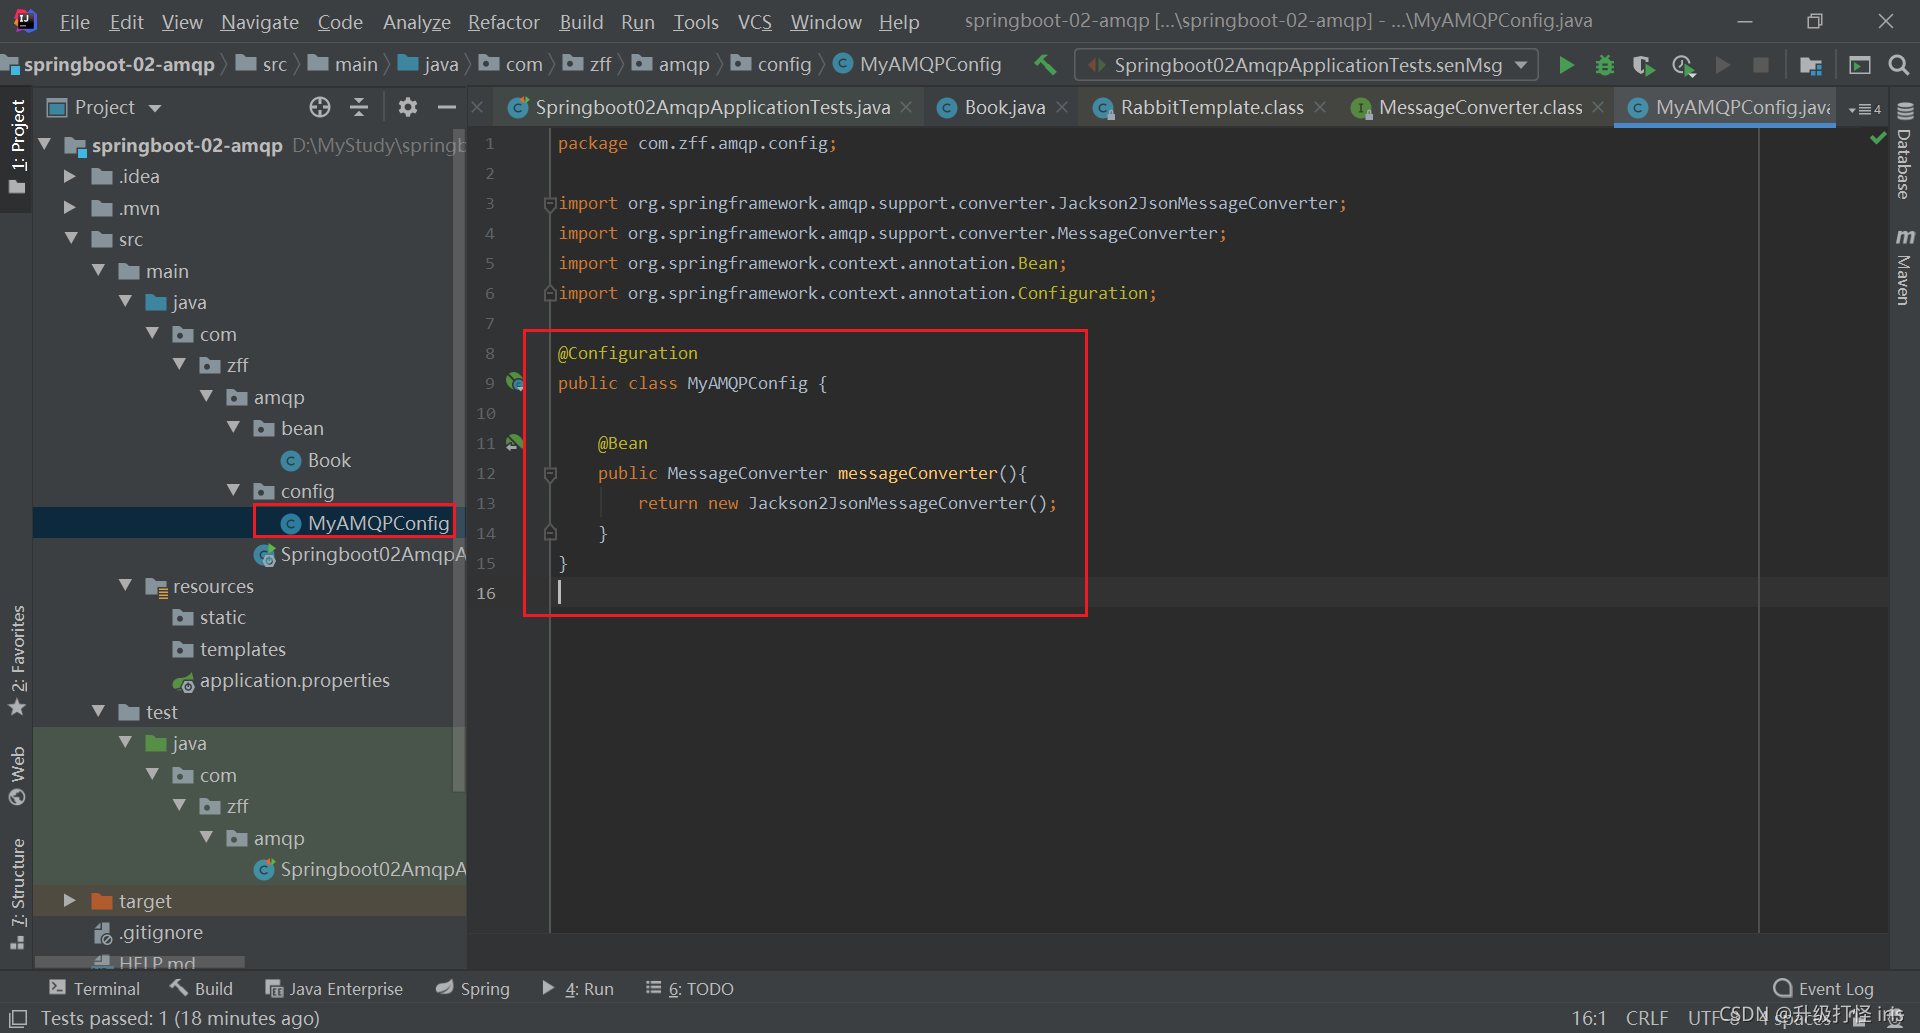Open the Terminal tool window

(95, 988)
